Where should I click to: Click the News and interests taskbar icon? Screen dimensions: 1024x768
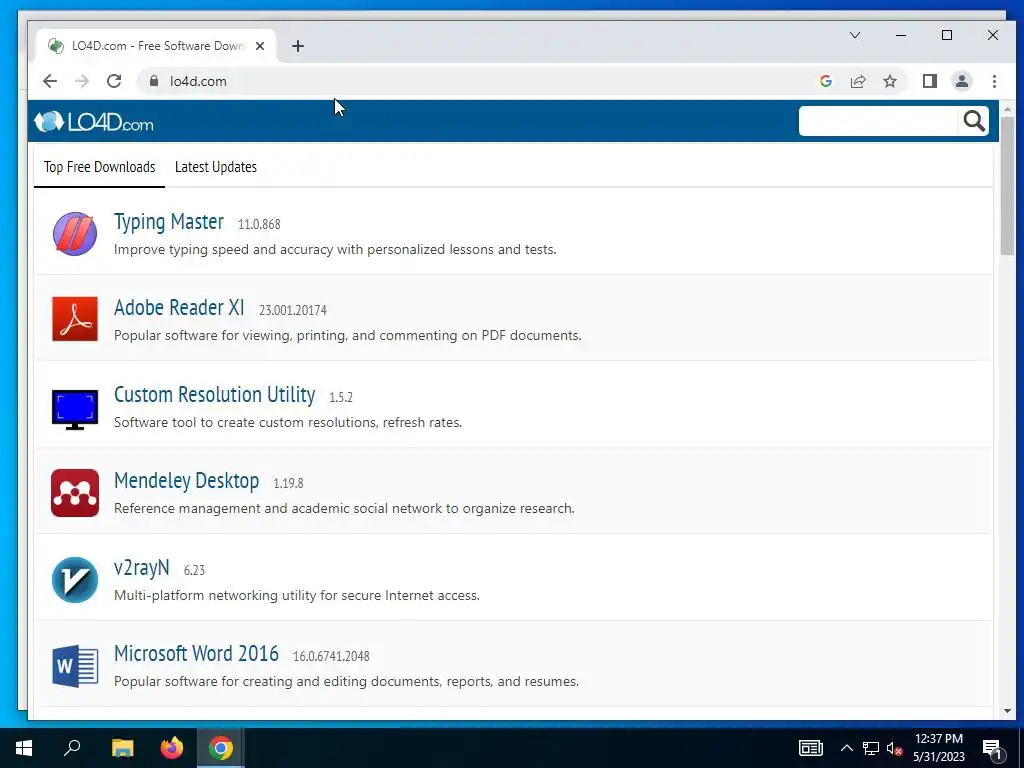point(810,748)
